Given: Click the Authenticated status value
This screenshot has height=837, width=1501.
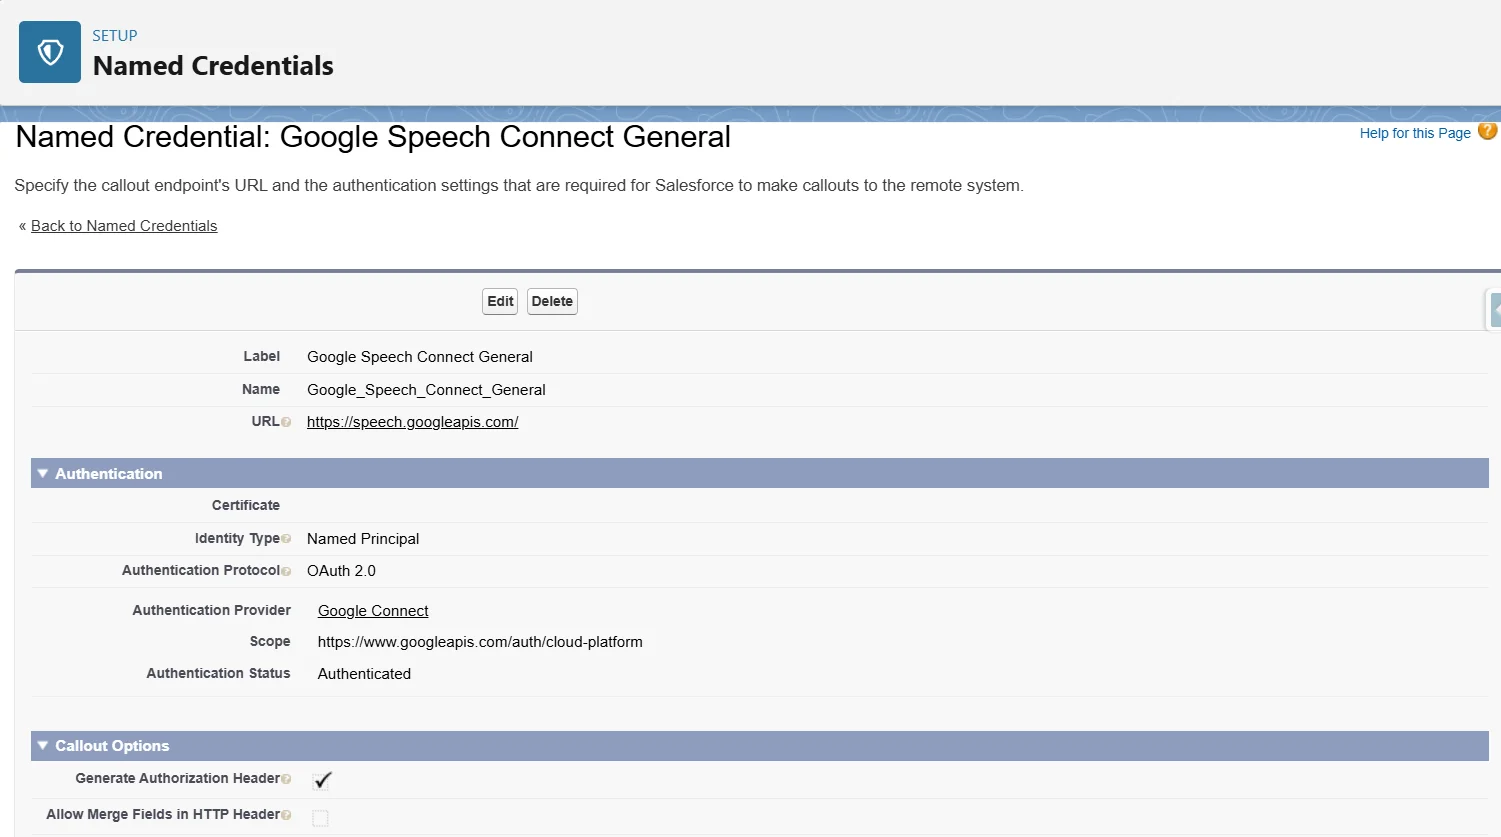Looking at the screenshot, I should coord(364,674).
